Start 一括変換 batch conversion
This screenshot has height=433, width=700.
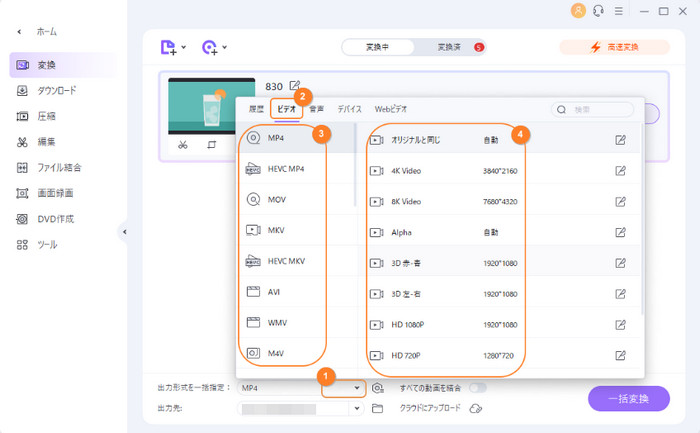click(629, 399)
